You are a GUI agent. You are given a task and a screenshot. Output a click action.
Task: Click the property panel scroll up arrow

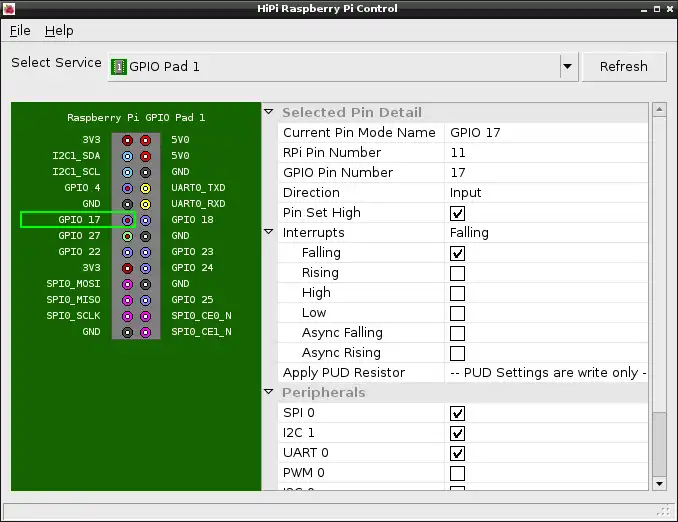click(659, 109)
